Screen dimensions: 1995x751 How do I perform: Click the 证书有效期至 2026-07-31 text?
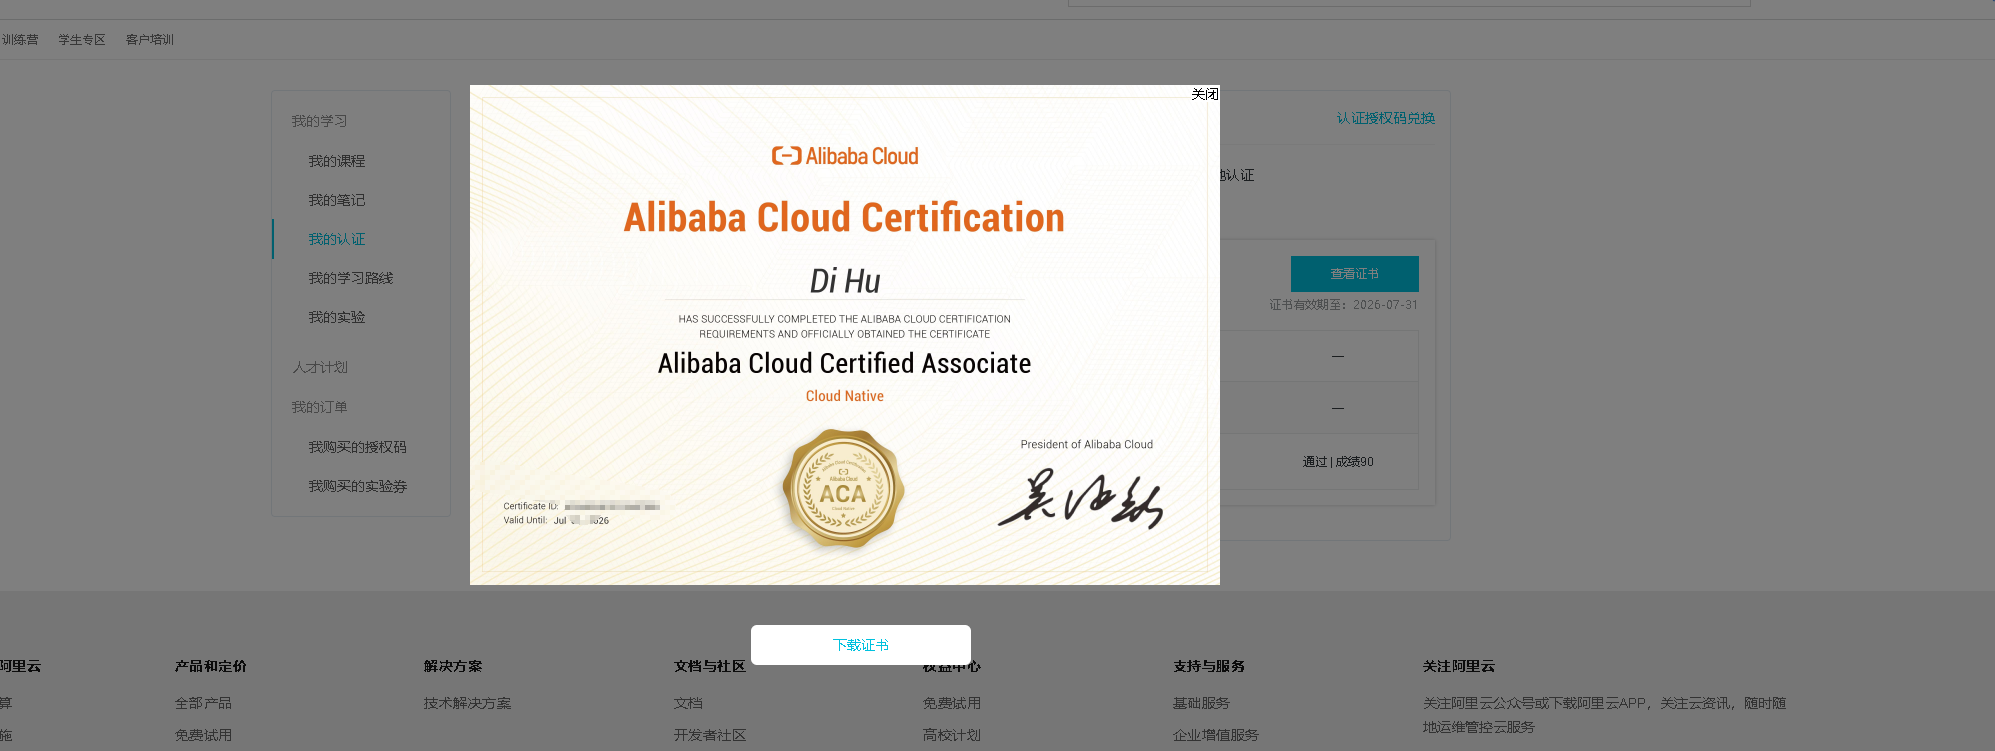click(1343, 305)
